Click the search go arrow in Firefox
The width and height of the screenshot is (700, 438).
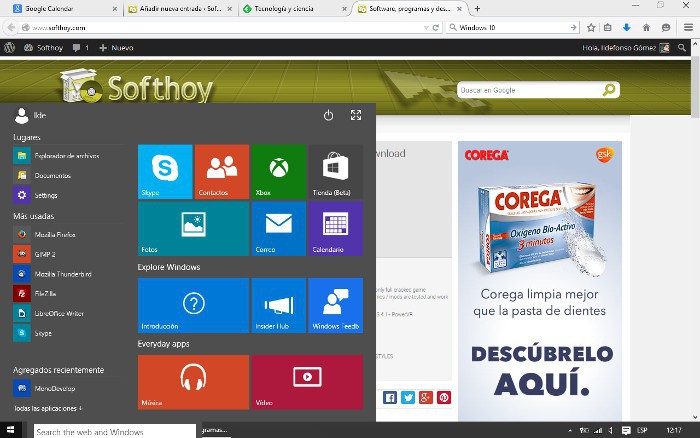click(574, 28)
